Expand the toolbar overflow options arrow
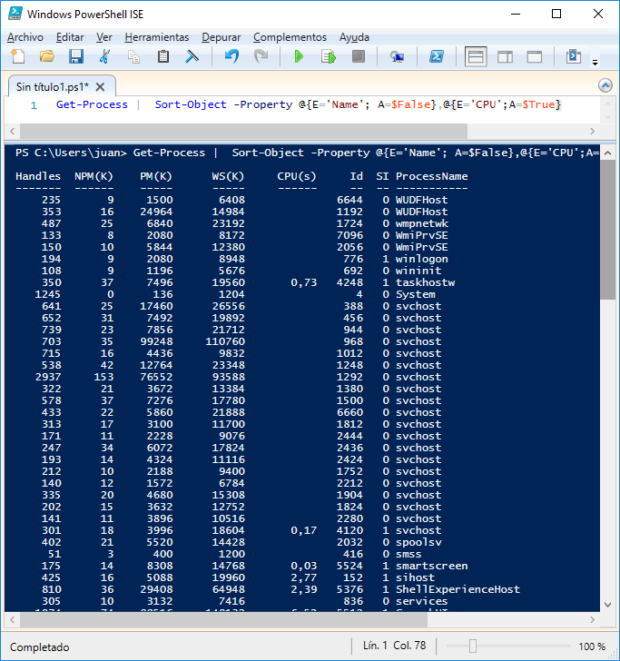This screenshot has width=620, height=661. pos(593,62)
